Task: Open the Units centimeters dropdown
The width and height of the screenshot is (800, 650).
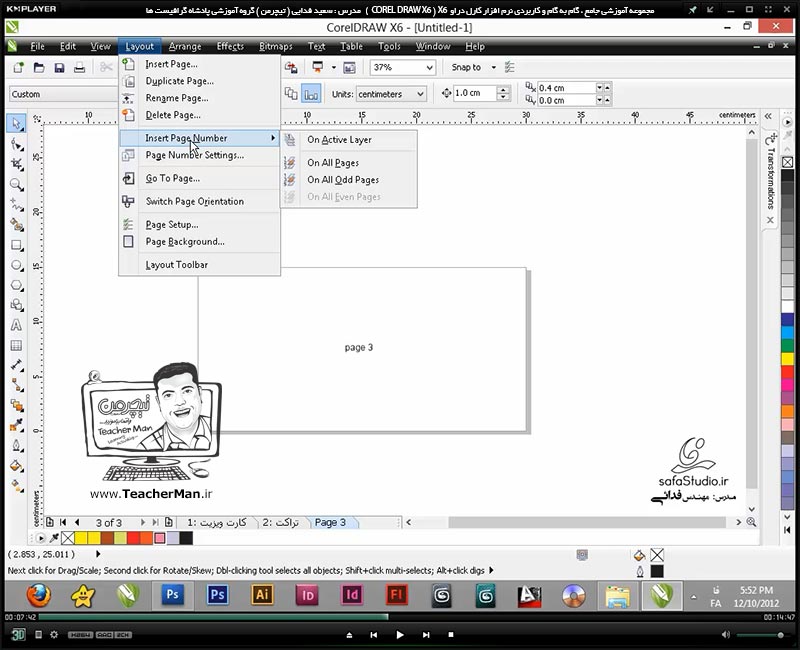Action: pyautogui.click(x=420, y=94)
